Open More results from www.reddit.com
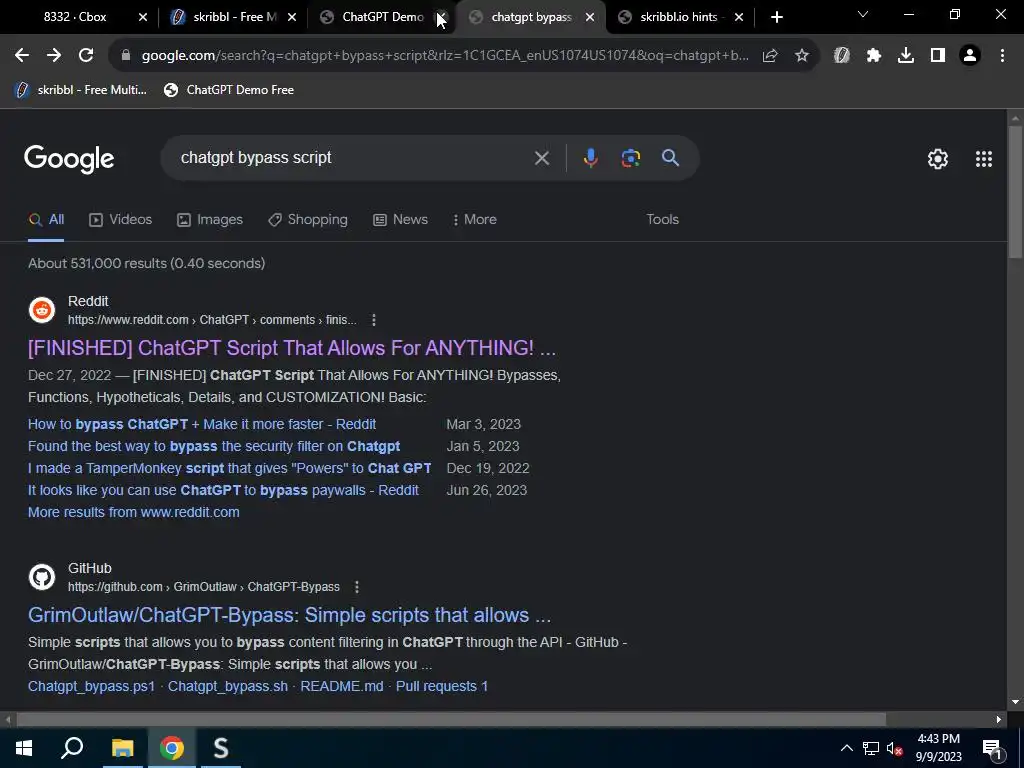Viewport: 1024px width, 768px height. coord(134,513)
